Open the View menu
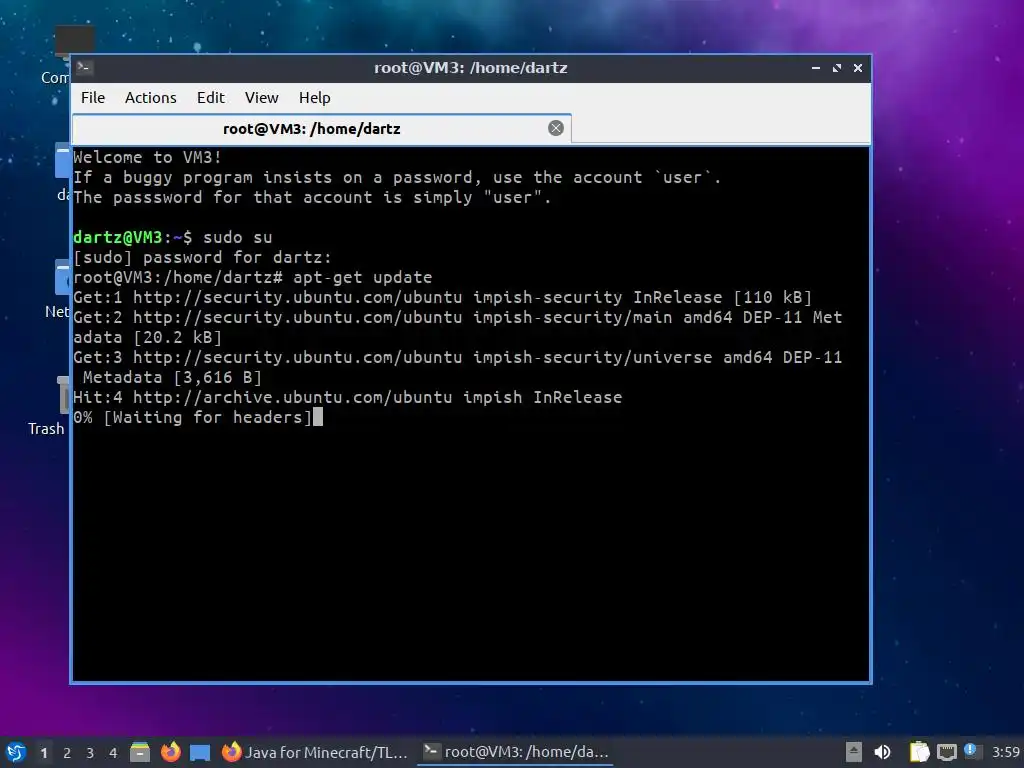Viewport: 1024px width, 768px height. (x=261, y=97)
